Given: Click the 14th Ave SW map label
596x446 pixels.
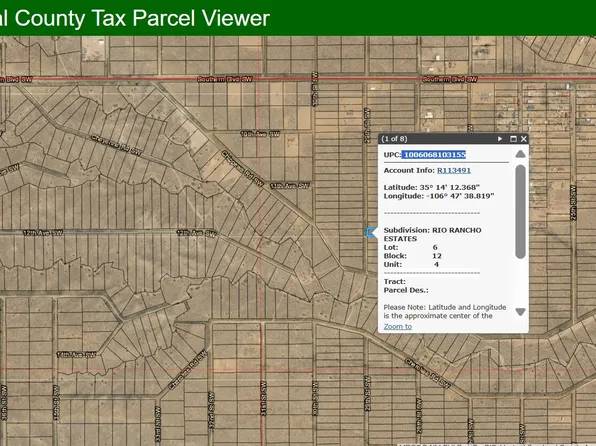Looking at the screenshot, I should 76,355.
